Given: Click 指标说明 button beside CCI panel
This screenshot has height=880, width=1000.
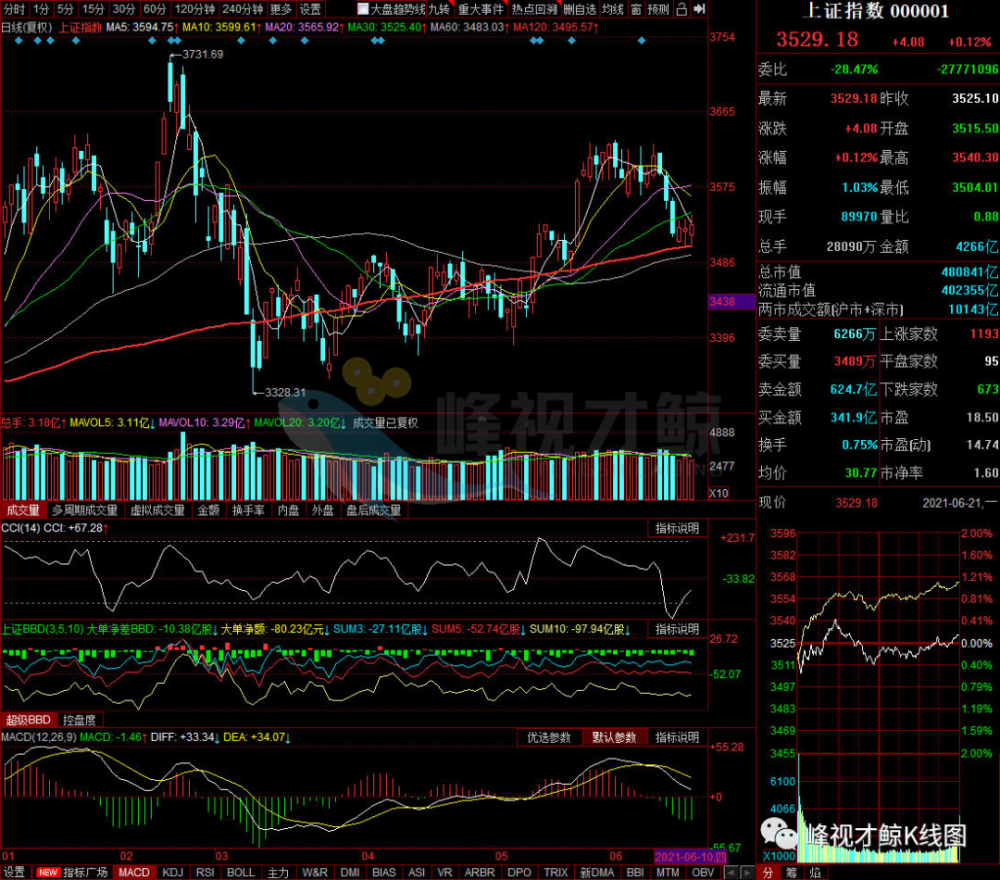Looking at the screenshot, I should [677, 528].
